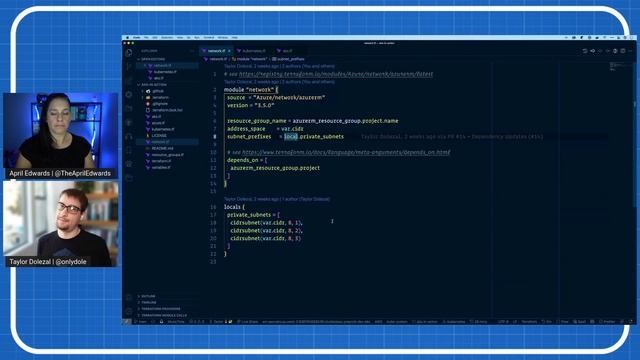Open Explorer panel ellipsis actions menu
This screenshot has width=640, height=360.
click(x=192, y=51)
